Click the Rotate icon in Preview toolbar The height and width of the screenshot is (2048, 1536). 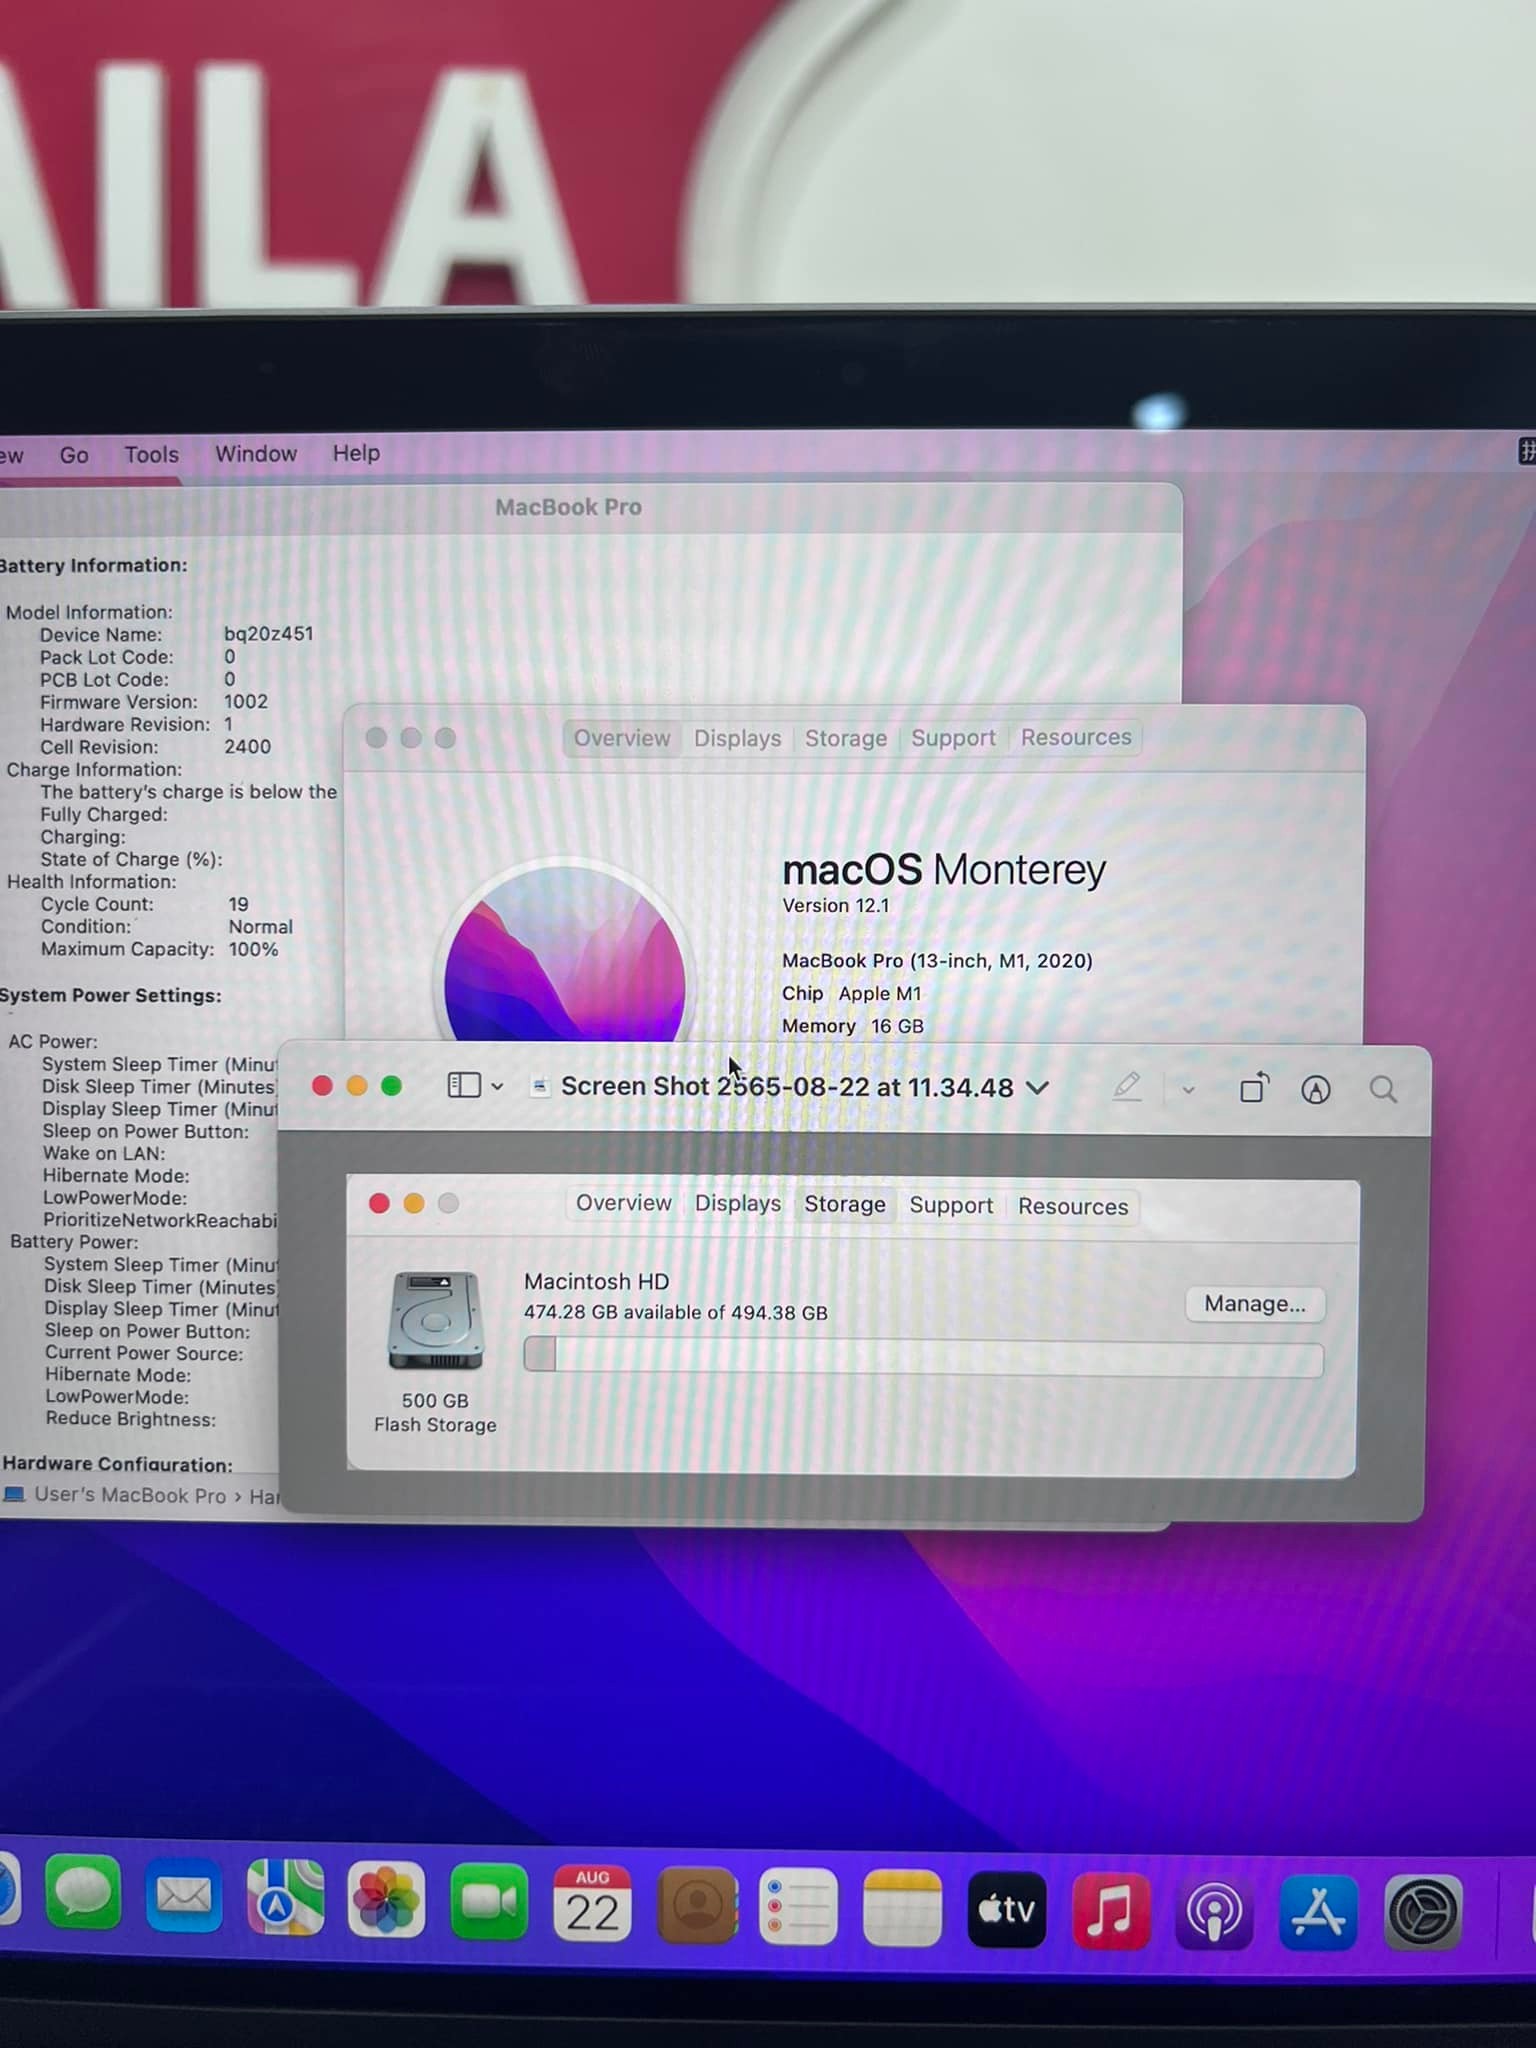click(x=1254, y=1088)
